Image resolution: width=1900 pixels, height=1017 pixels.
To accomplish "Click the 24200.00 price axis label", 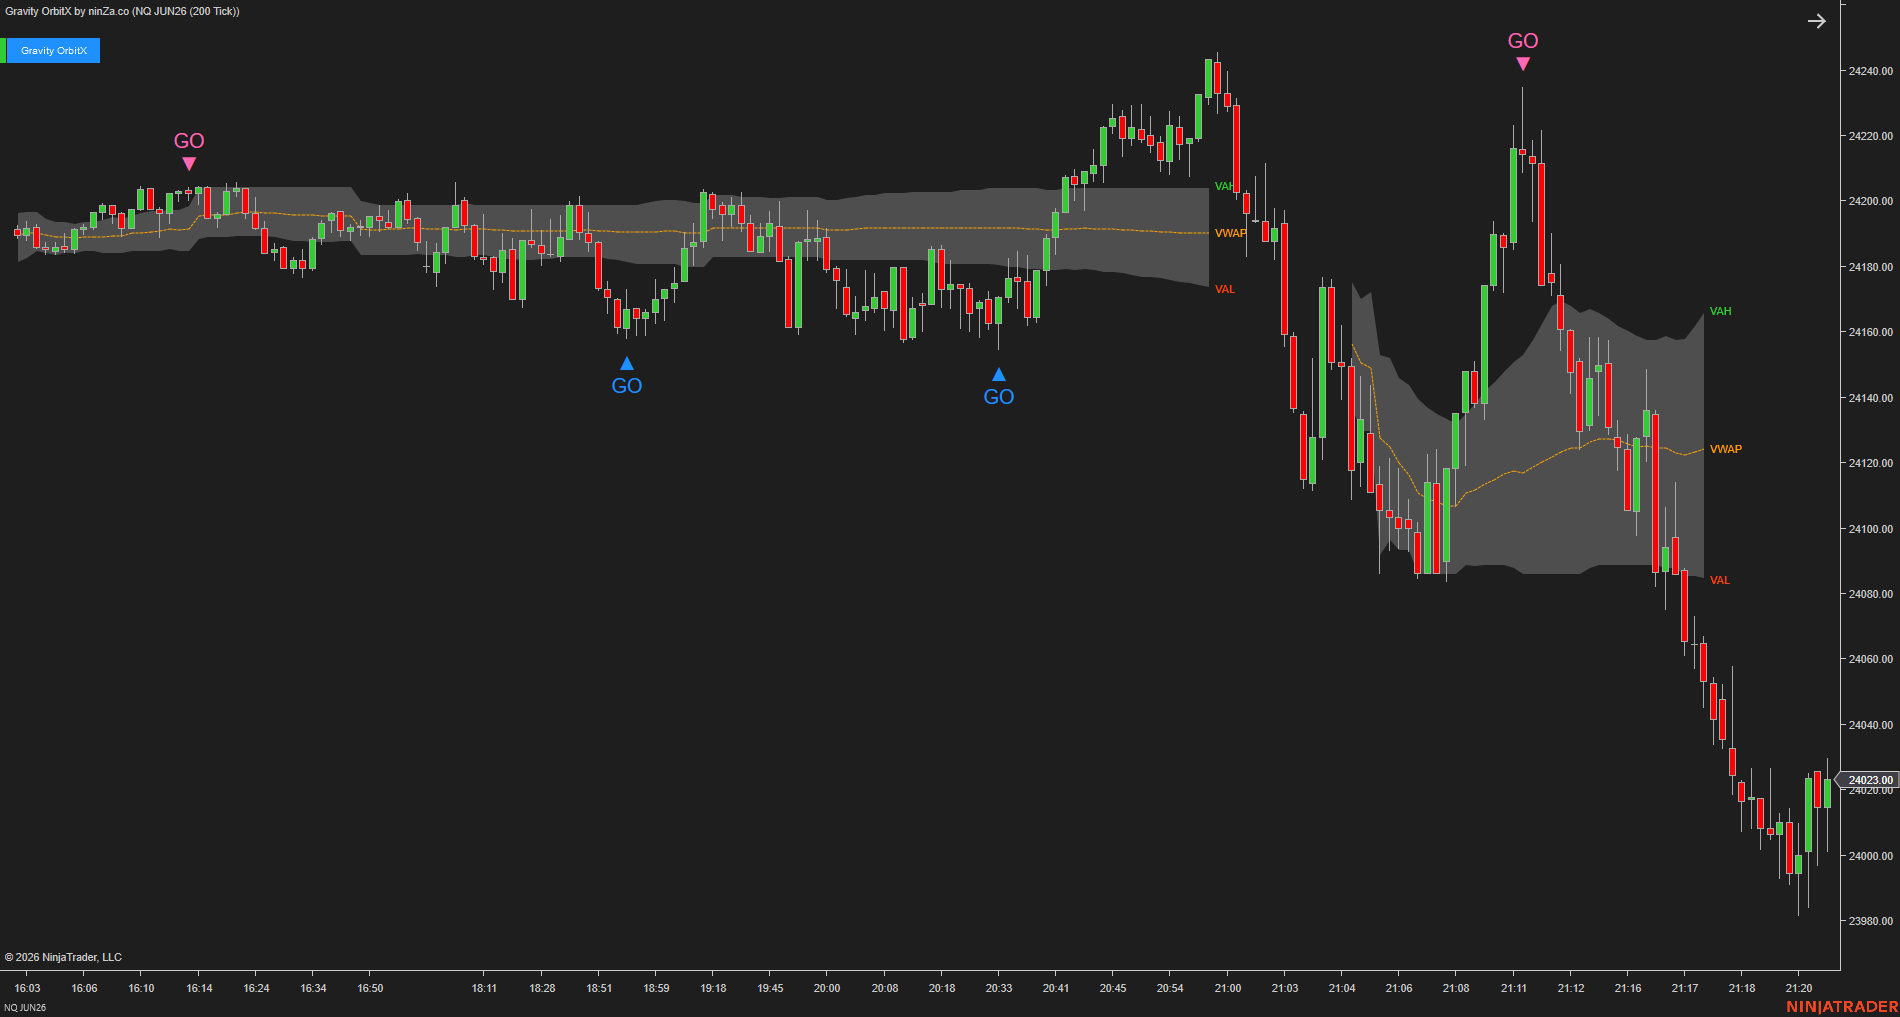I will tap(1870, 201).
